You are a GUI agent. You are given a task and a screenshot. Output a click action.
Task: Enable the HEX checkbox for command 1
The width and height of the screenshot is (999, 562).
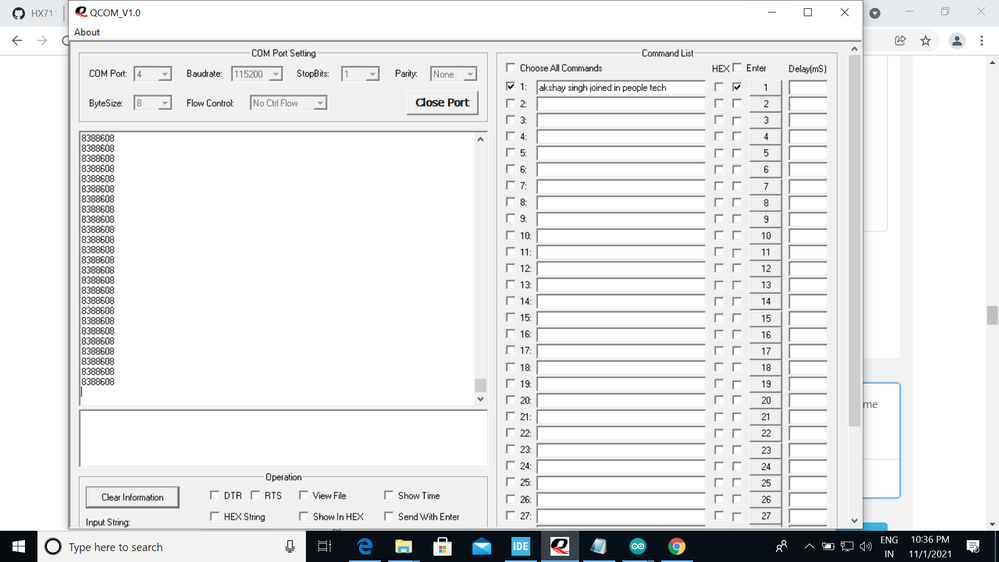[x=719, y=87]
